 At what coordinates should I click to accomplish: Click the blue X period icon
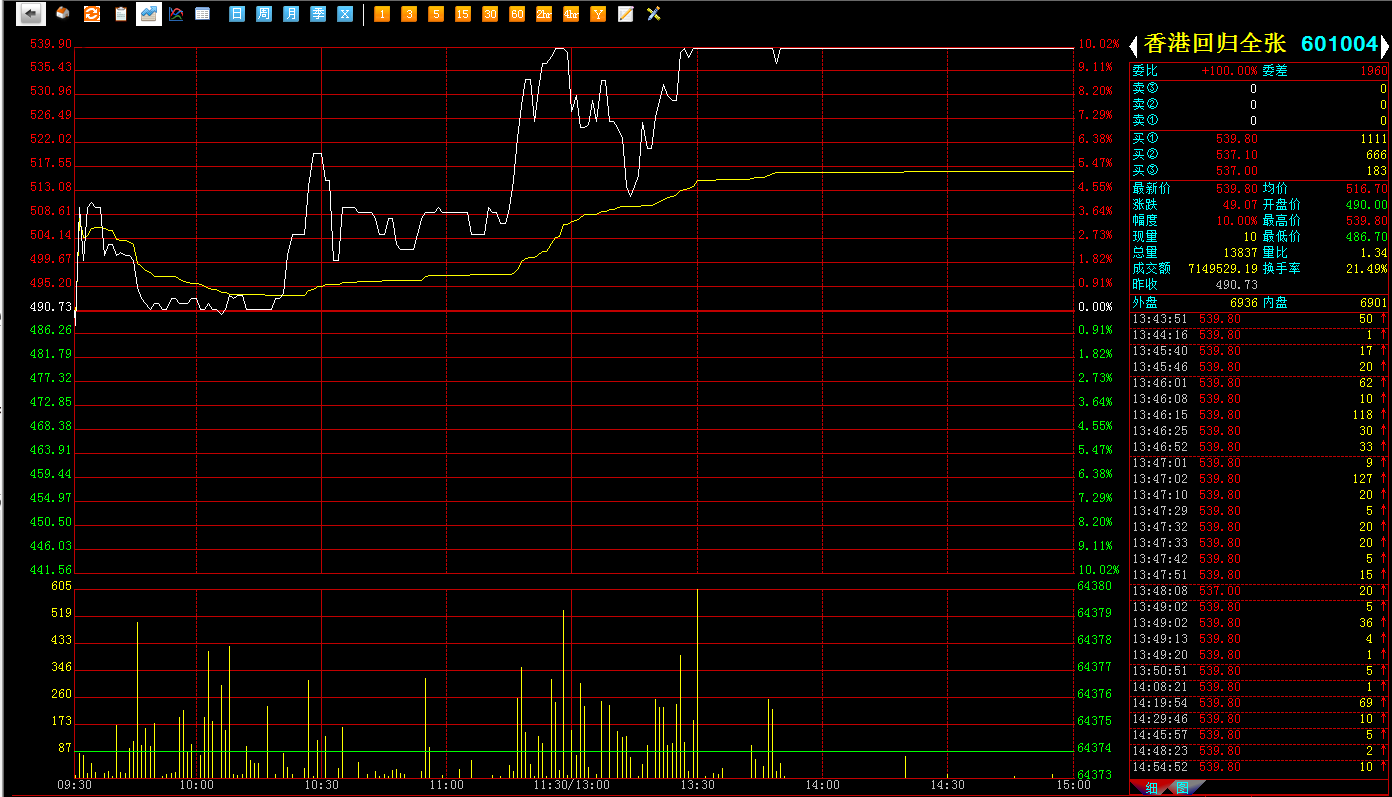[345, 14]
